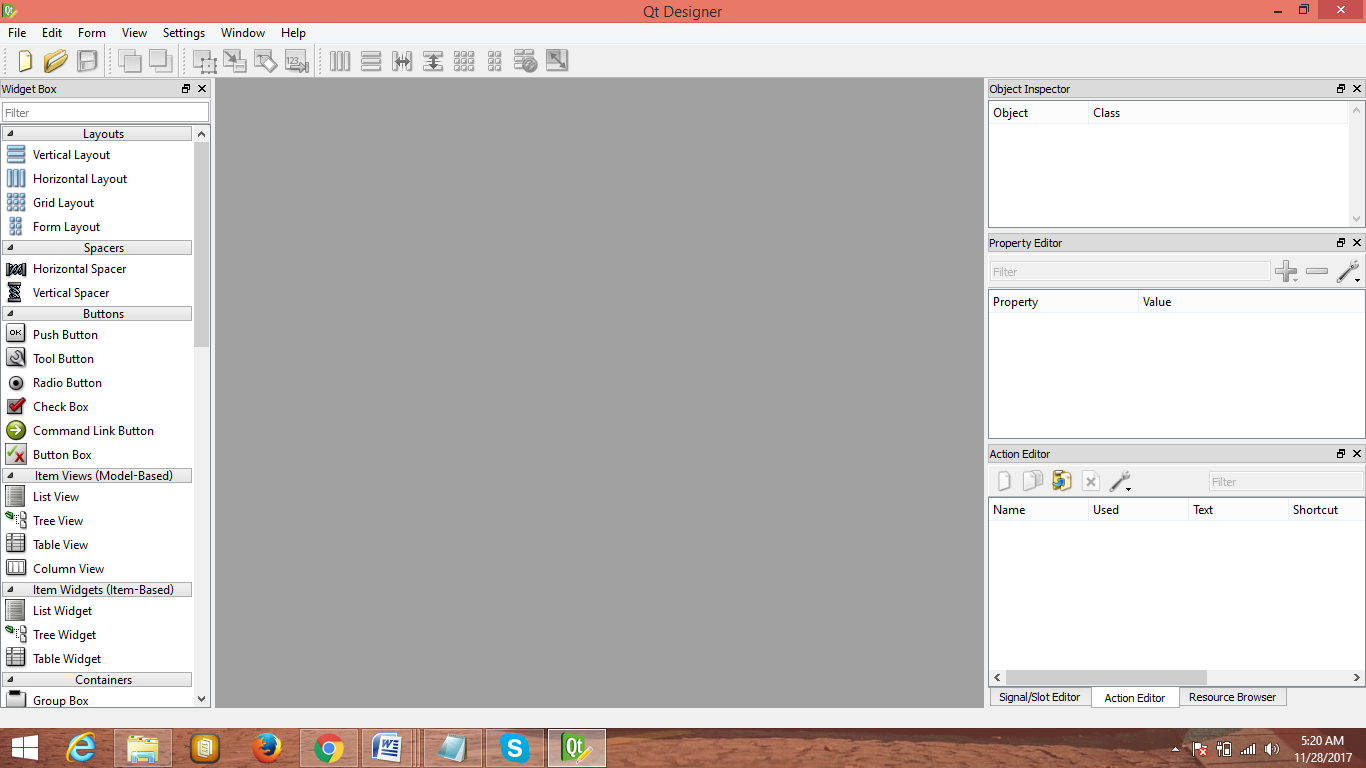Collapse the Buttons category
The image size is (1366, 768).
click(x=103, y=313)
